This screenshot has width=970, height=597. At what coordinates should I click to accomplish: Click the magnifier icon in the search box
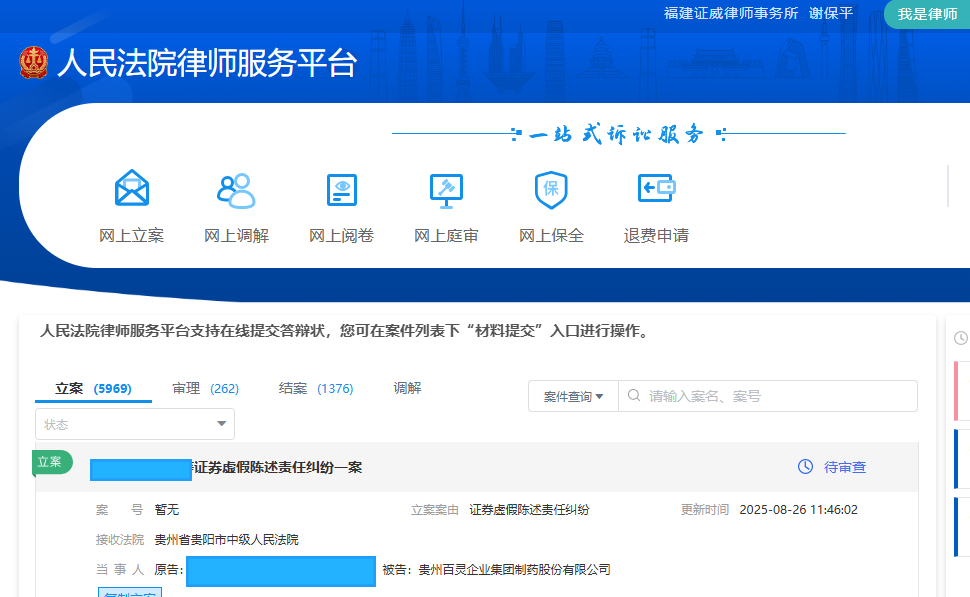634,395
